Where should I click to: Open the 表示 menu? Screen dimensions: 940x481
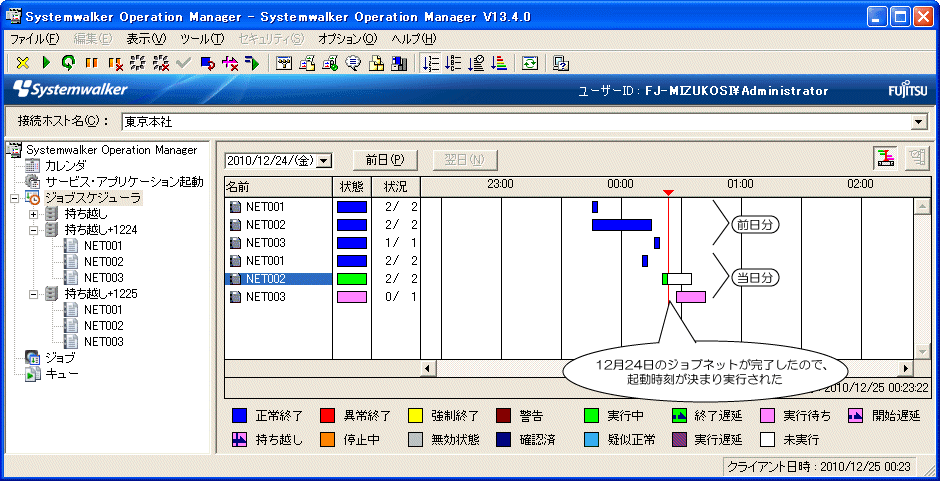tap(146, 39)
